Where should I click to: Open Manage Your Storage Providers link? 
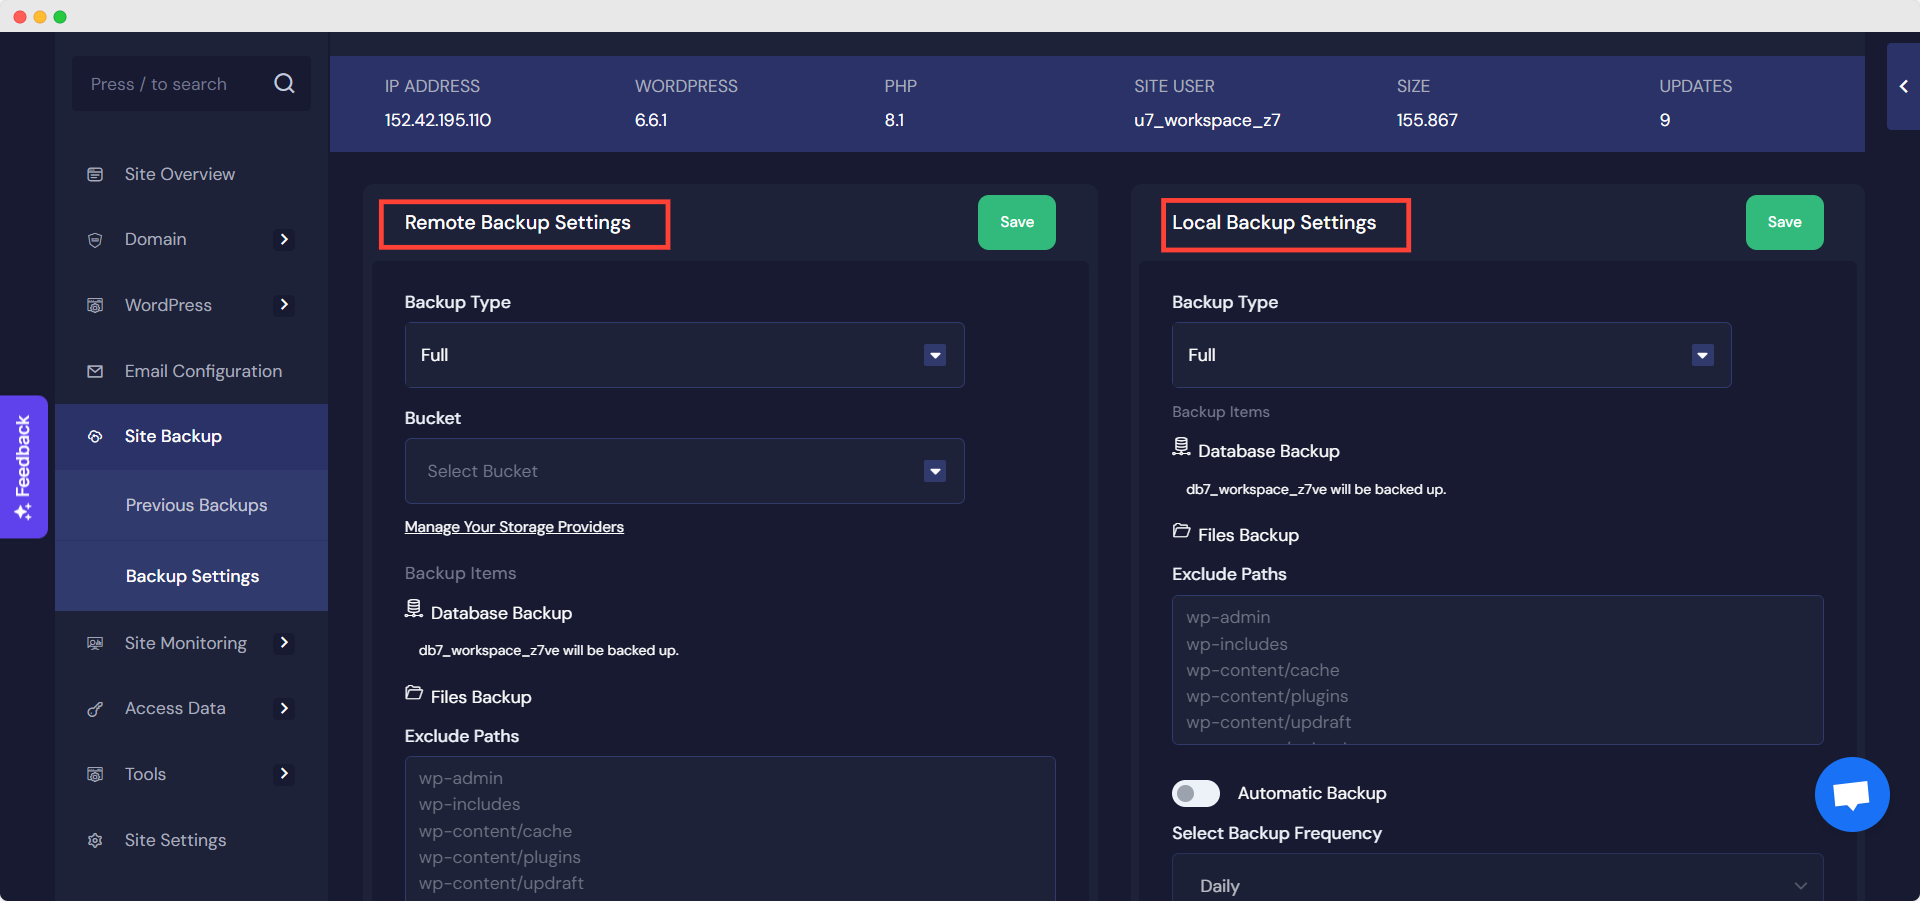(x=514, y=527)
